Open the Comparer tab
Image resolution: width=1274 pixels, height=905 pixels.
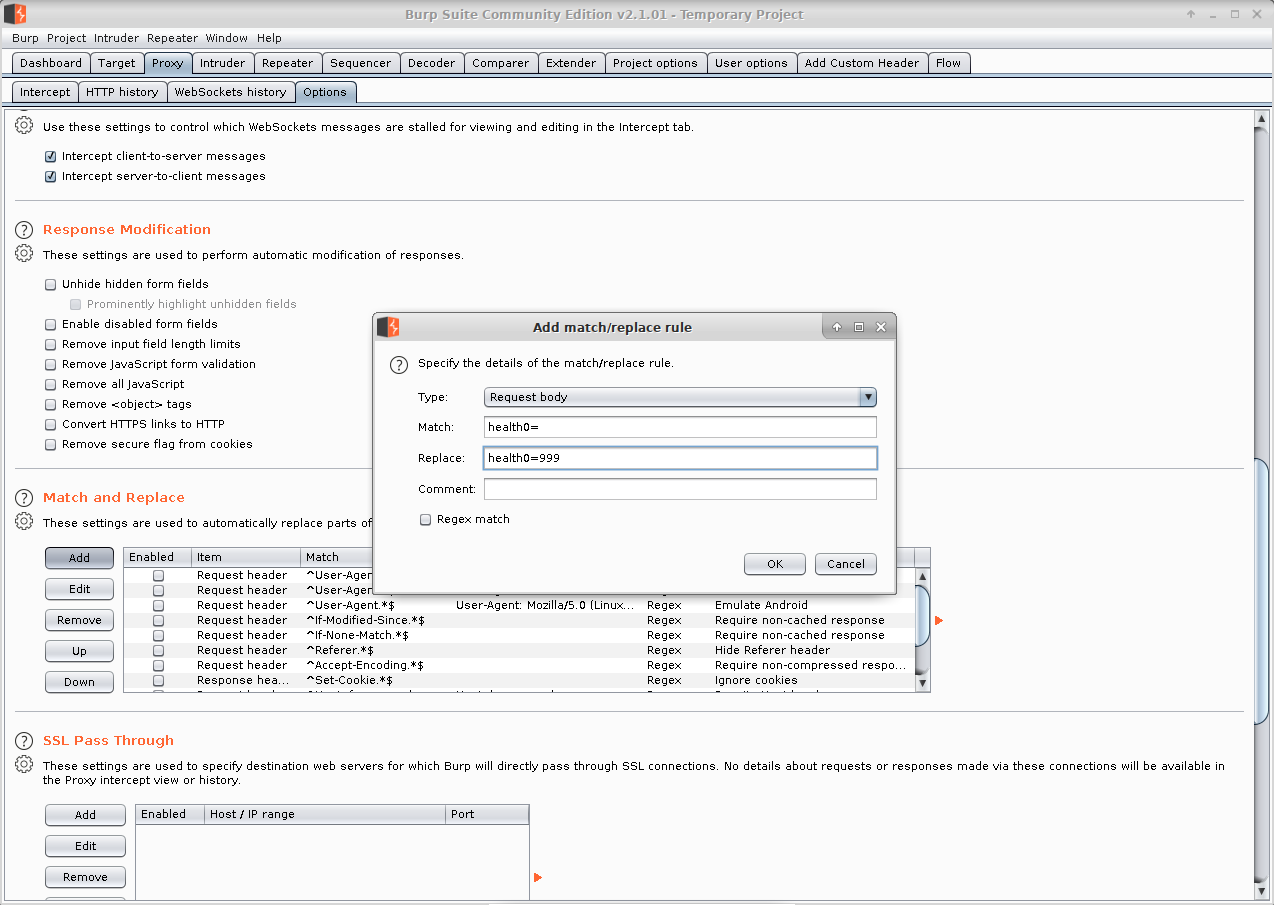[x=501, y=63]
